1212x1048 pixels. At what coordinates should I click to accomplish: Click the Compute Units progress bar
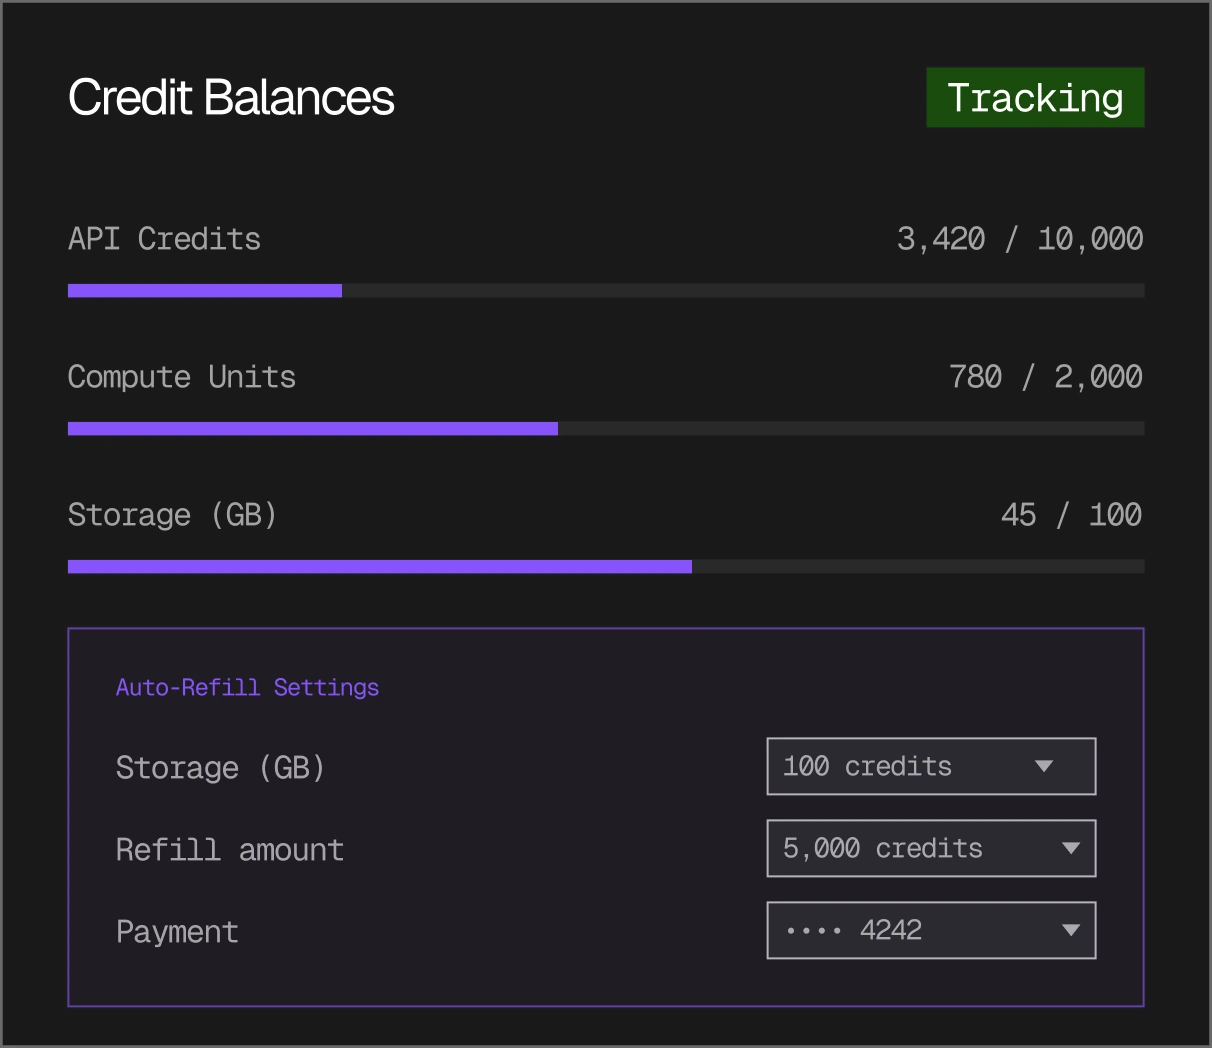(x=606, y=429)
